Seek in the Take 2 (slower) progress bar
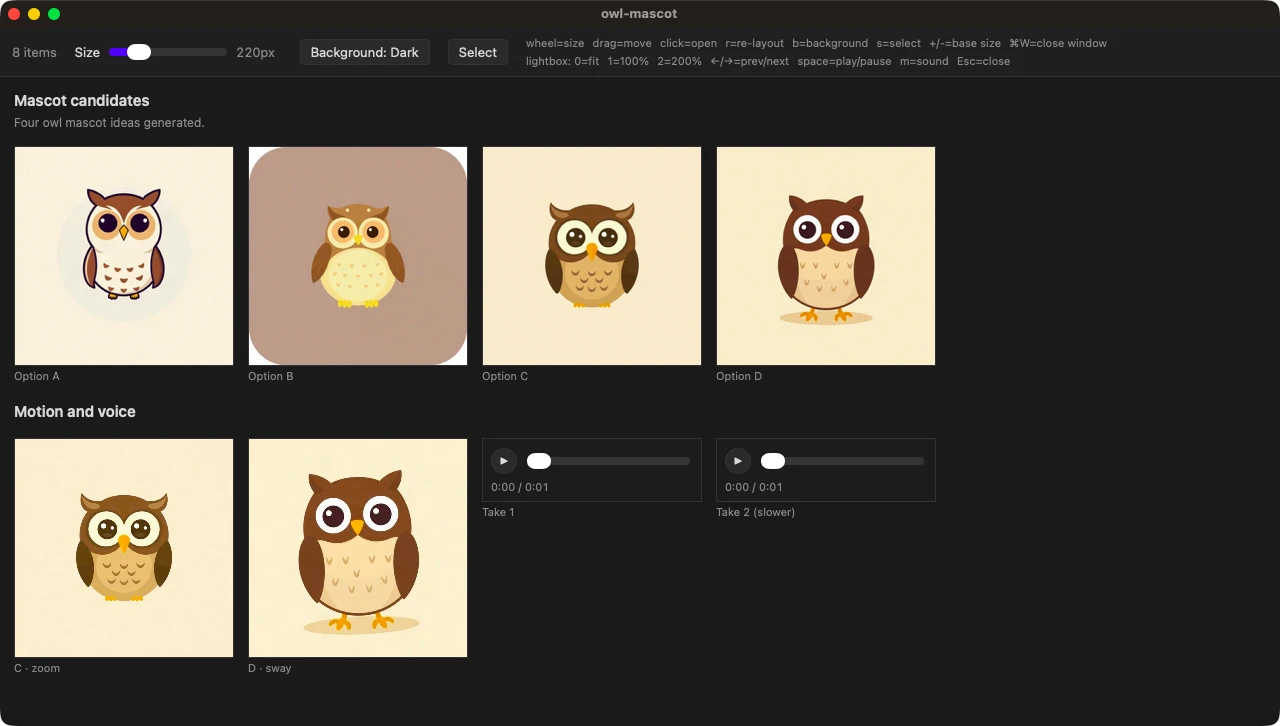 pos(843,461)
